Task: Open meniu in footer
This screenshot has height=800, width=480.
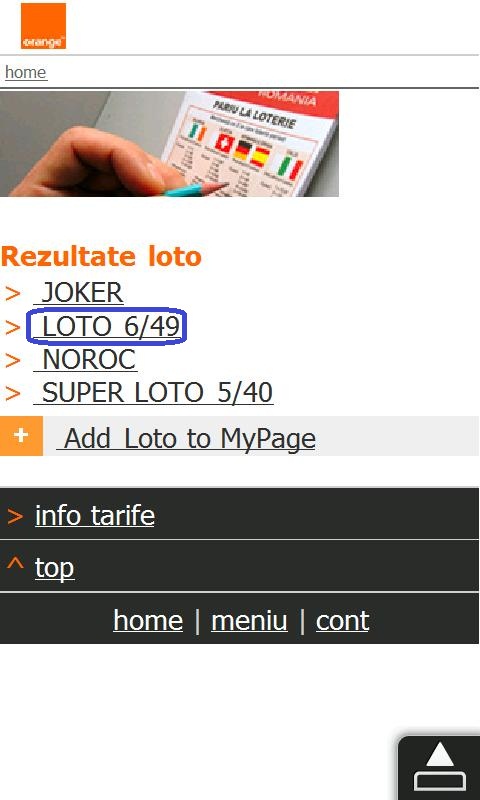Action: [x=249, y=620]
